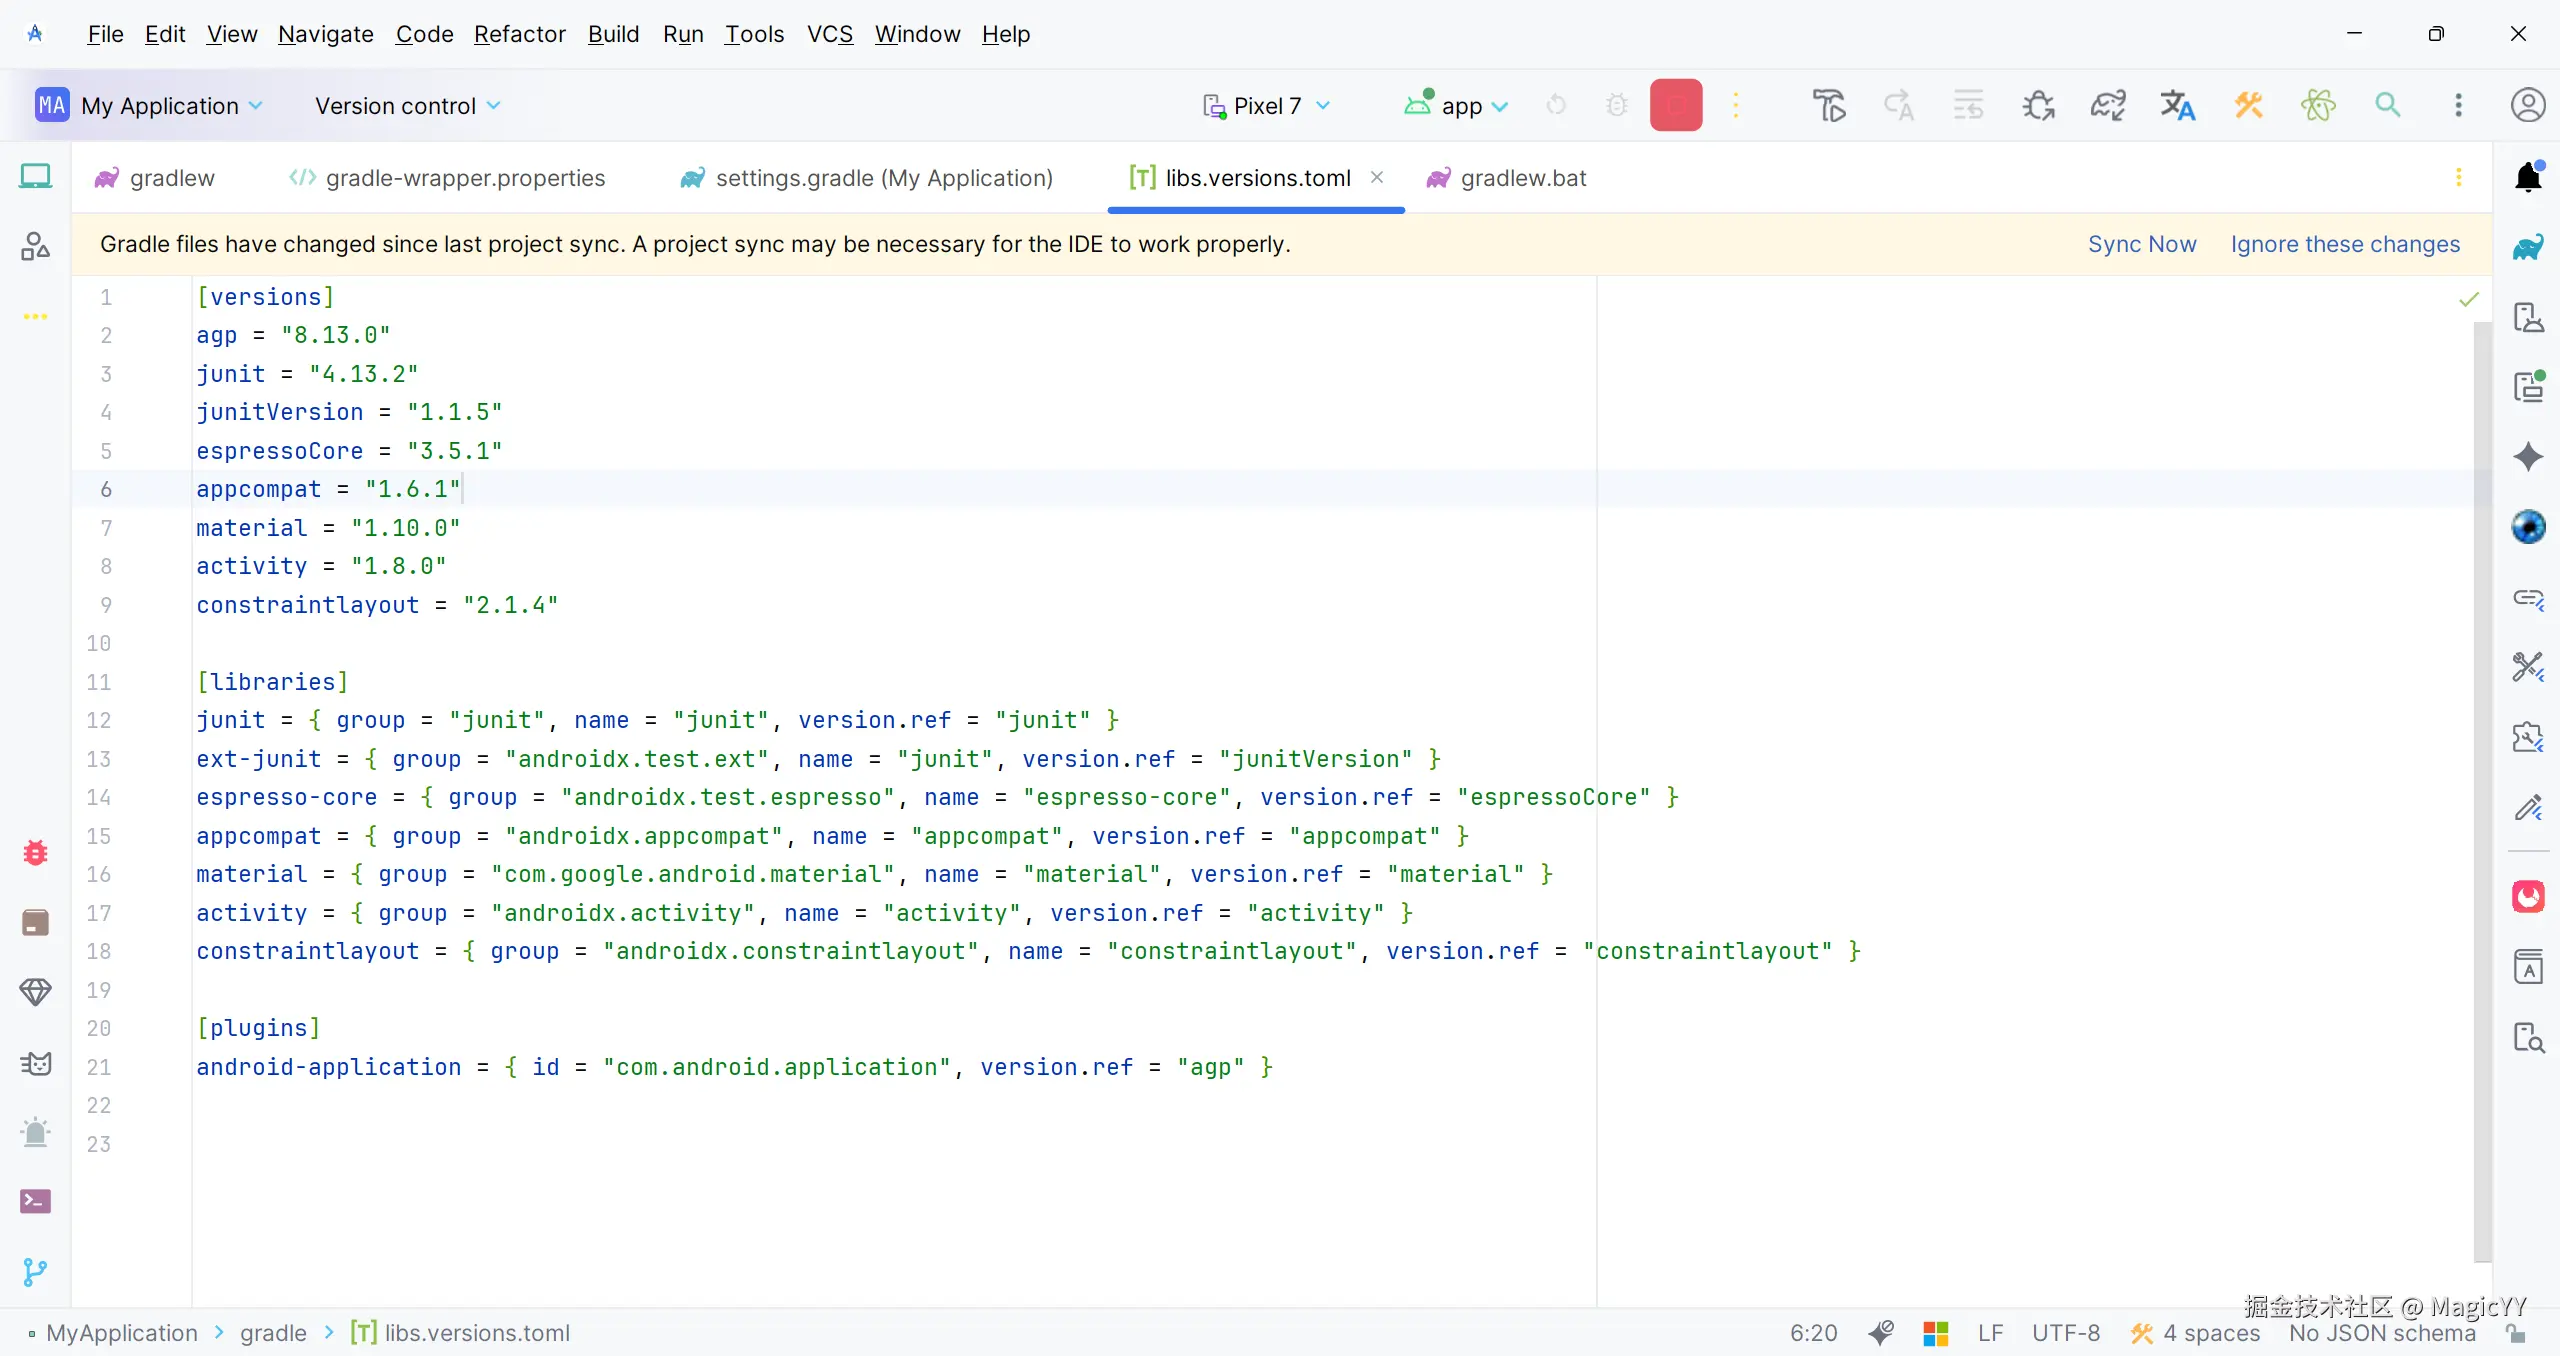Toggle the Resource Manager sidebar icon
The image size is (2560, 1356).
pyautogui.click(x=35, y=247)
